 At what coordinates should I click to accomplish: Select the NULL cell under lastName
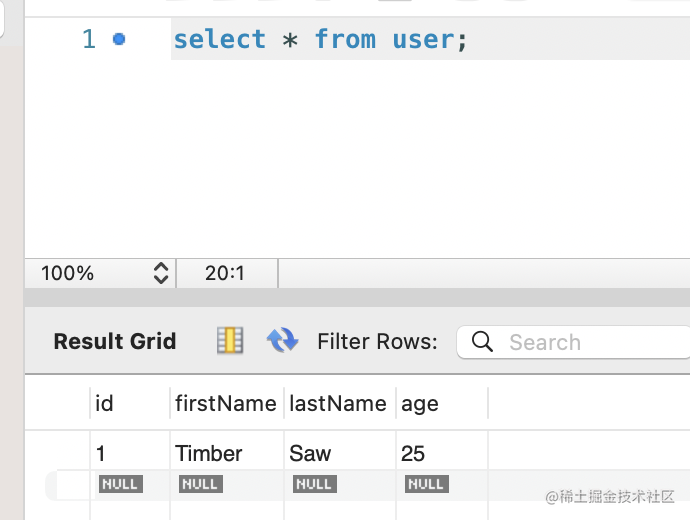[314, 484]
